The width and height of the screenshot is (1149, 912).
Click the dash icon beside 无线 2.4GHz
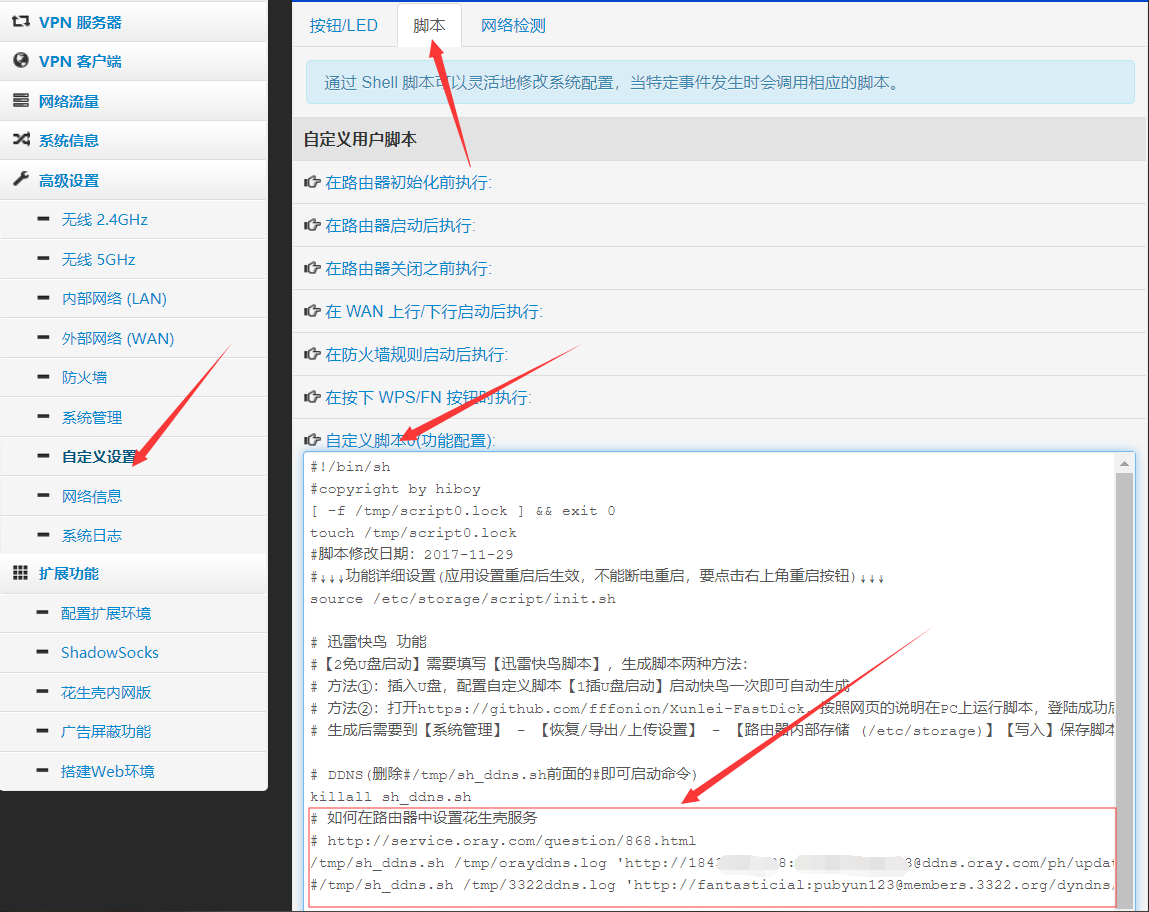43,219
